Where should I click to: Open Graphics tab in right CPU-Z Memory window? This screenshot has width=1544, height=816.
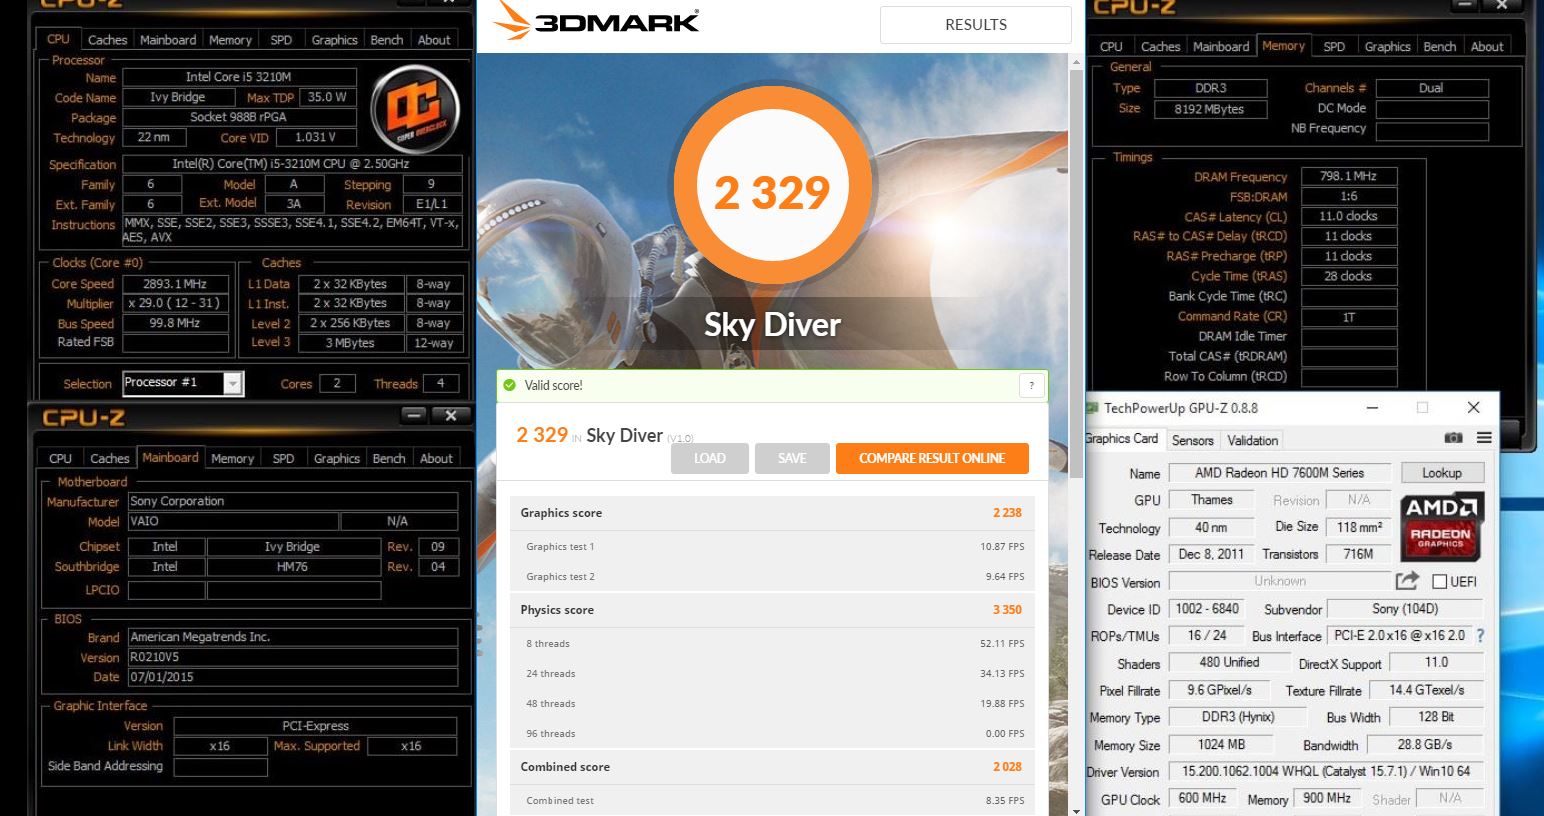click(1387, 46)
